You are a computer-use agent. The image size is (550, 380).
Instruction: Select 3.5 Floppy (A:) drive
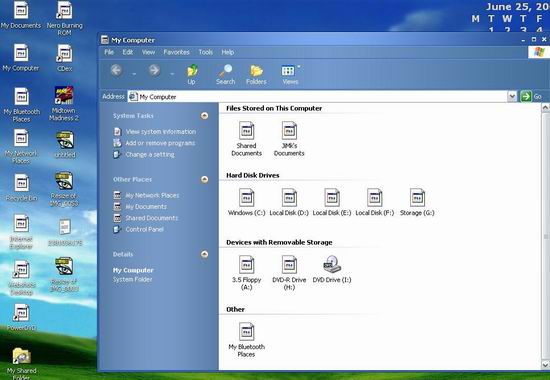pos(246,273)
